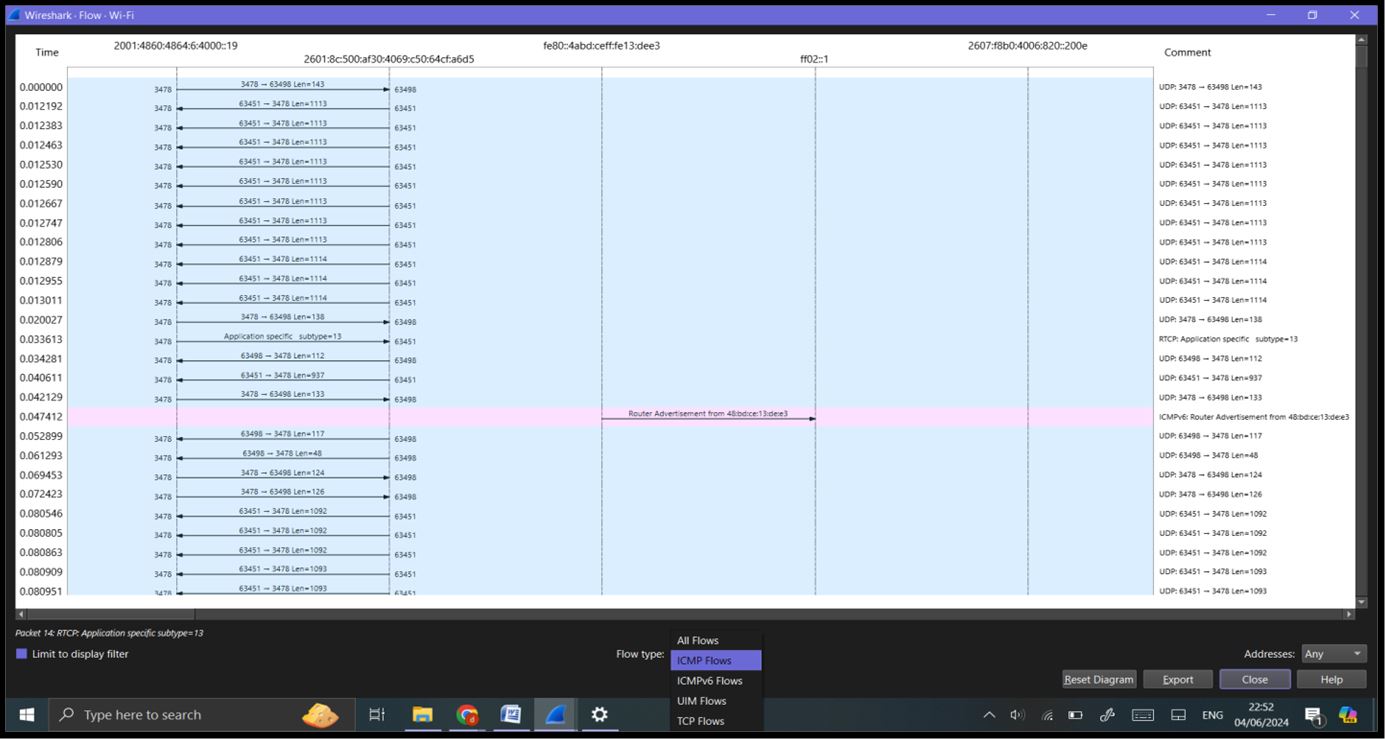Open the Addresses Any dropdown

1333,653
